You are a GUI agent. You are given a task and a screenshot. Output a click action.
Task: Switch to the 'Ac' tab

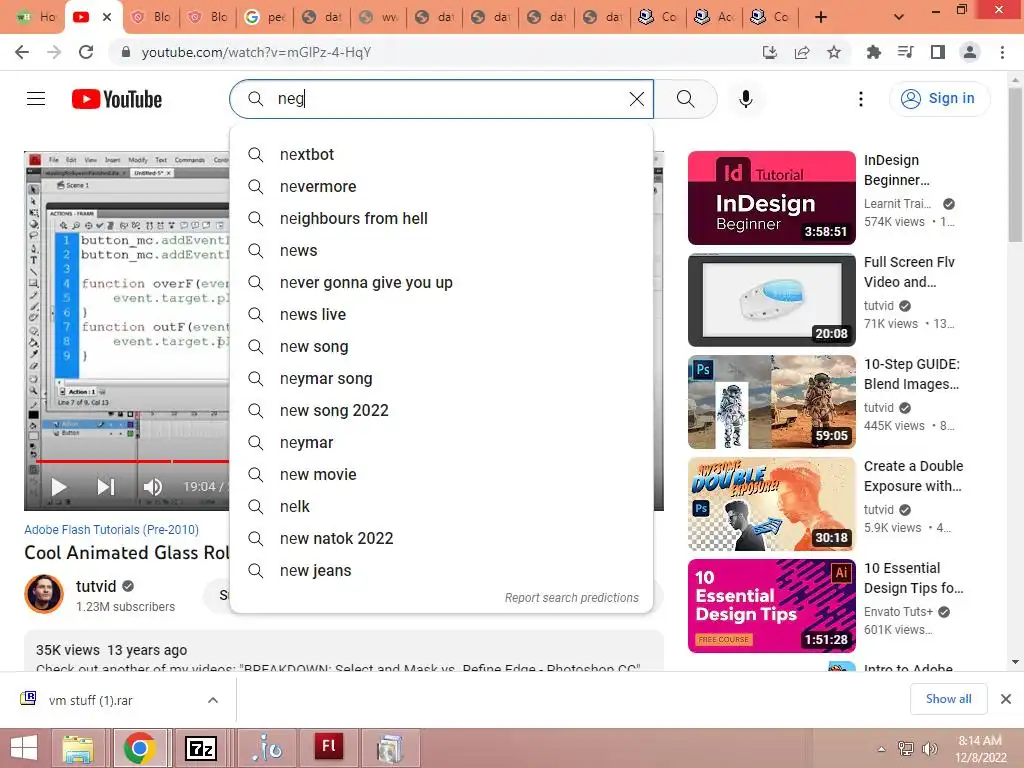coord(715,18)
